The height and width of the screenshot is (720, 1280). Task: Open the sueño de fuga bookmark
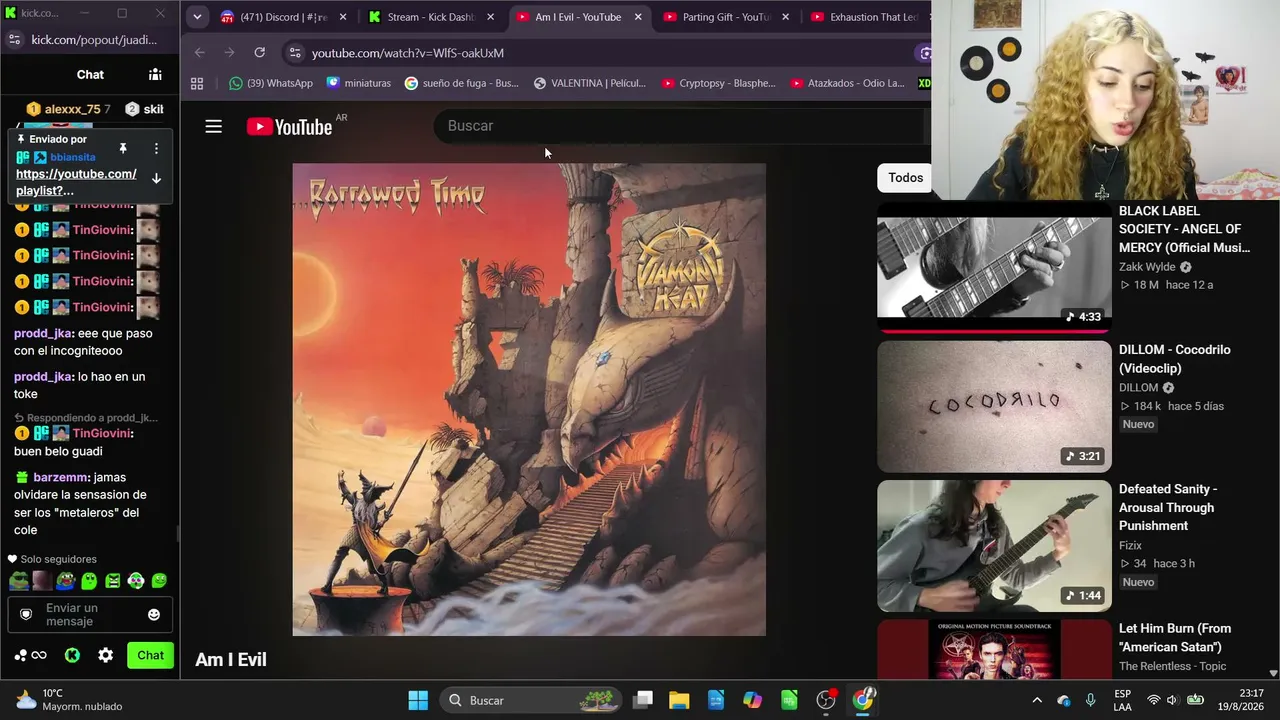(462, 83)
